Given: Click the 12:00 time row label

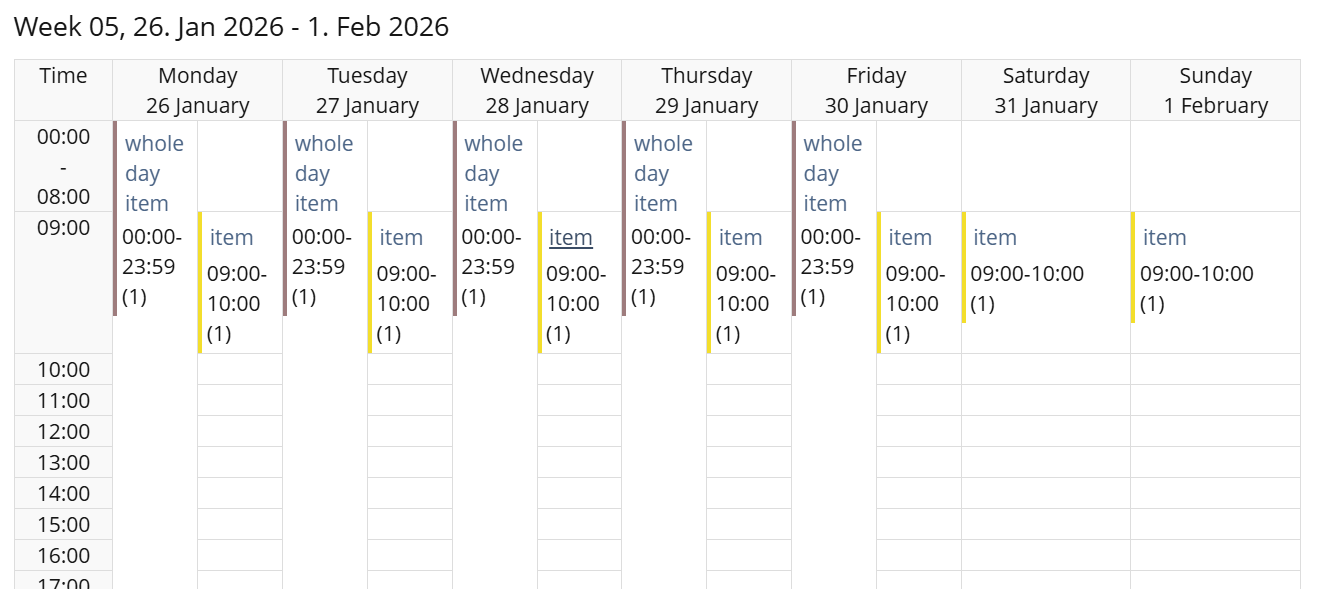Looking at the screenshot, I should click(64, 432).
